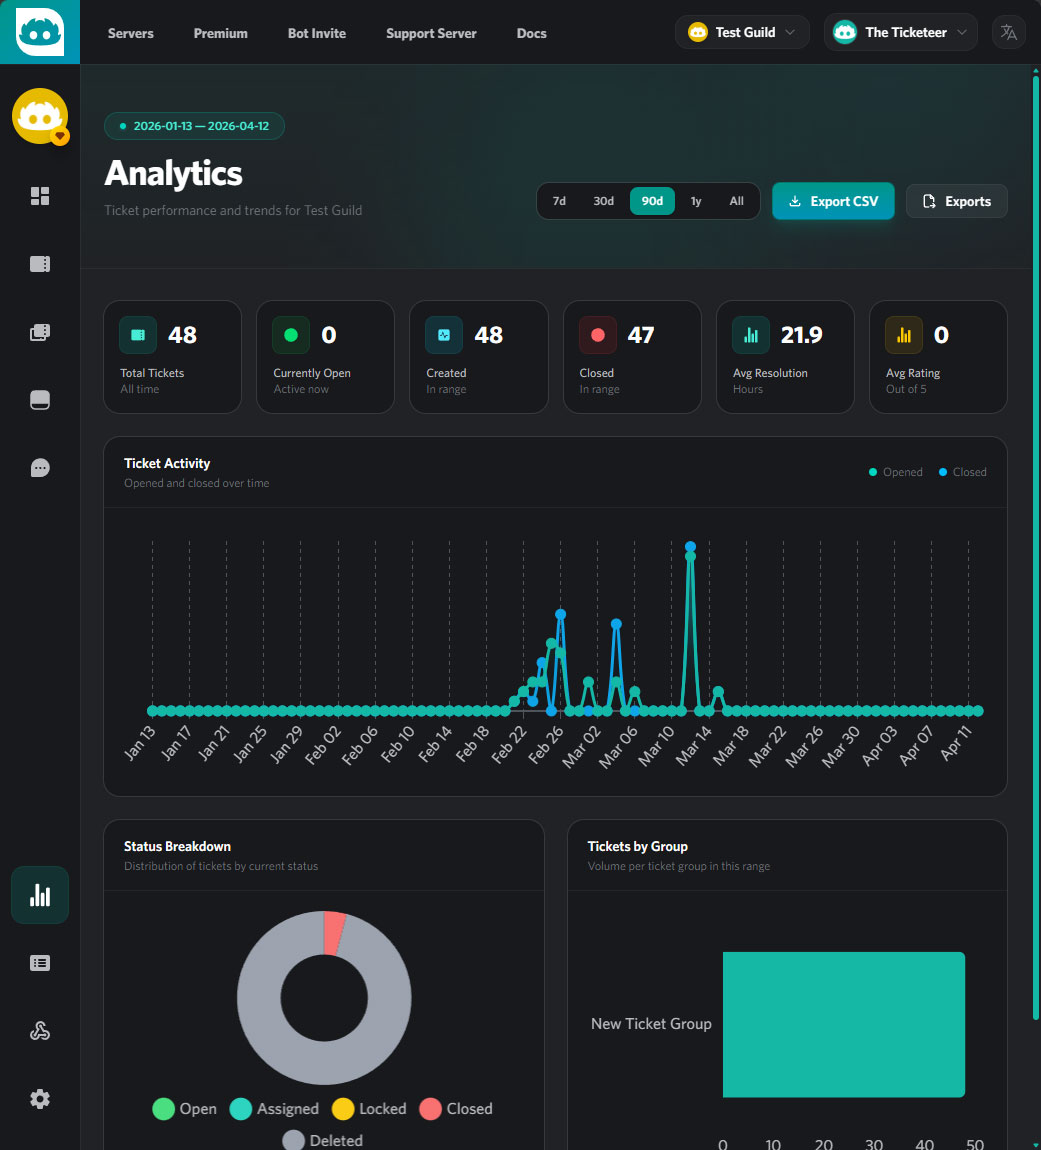Open the settings gear at sidebar bottom
The height and width of the screenshot is (1150, 1041).
click(39, 1098)
